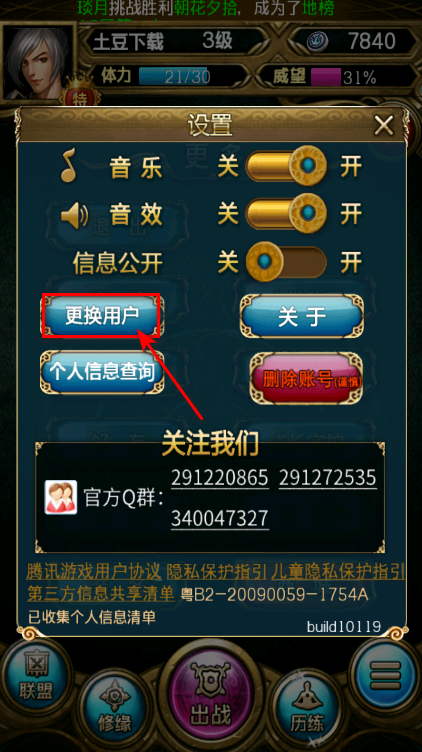The width and height of the screenshot is (422, 752).
Task: Click the 官方Q群 people icon
Action: [x=61, y=497]
